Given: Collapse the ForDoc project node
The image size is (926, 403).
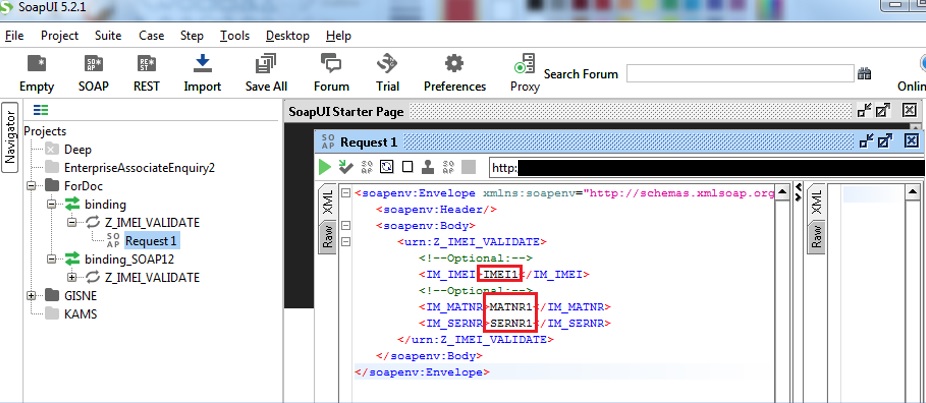Looking at the screenshot, I should pos(32,186).
